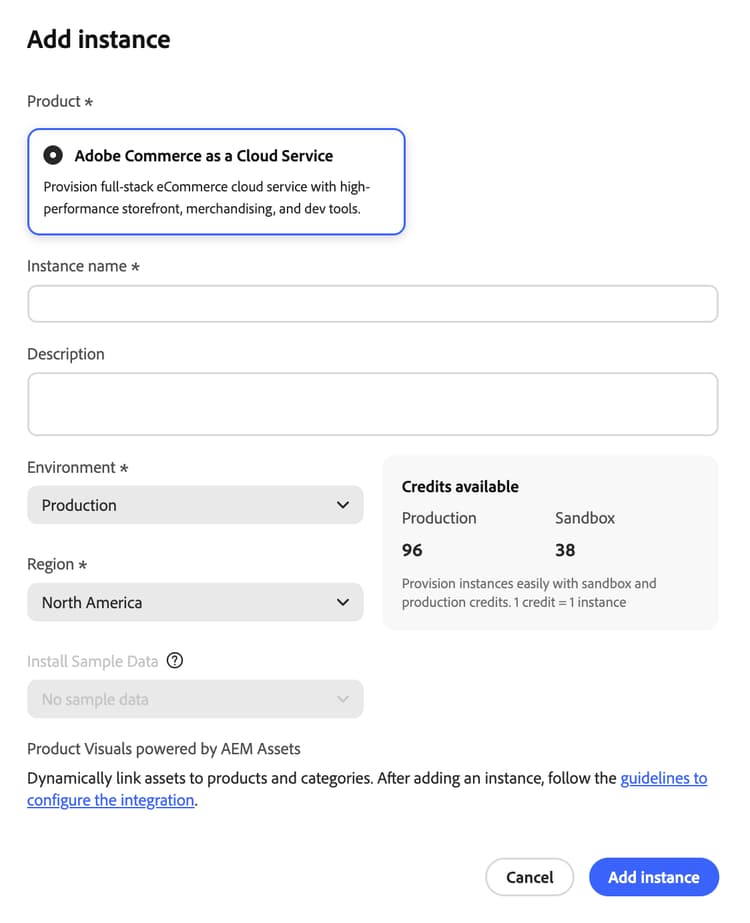Click the Production credits count 96
750x923 pixels.
412,550
